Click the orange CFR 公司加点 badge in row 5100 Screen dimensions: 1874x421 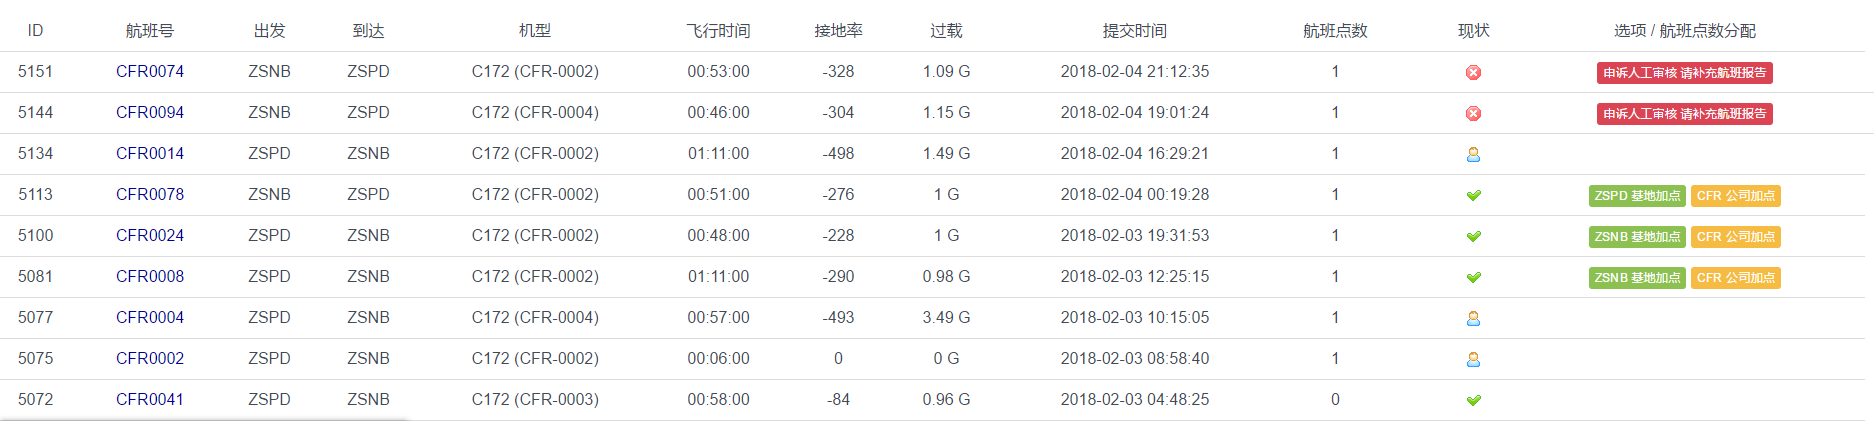pyautogui.click(x=1736, y=237)
